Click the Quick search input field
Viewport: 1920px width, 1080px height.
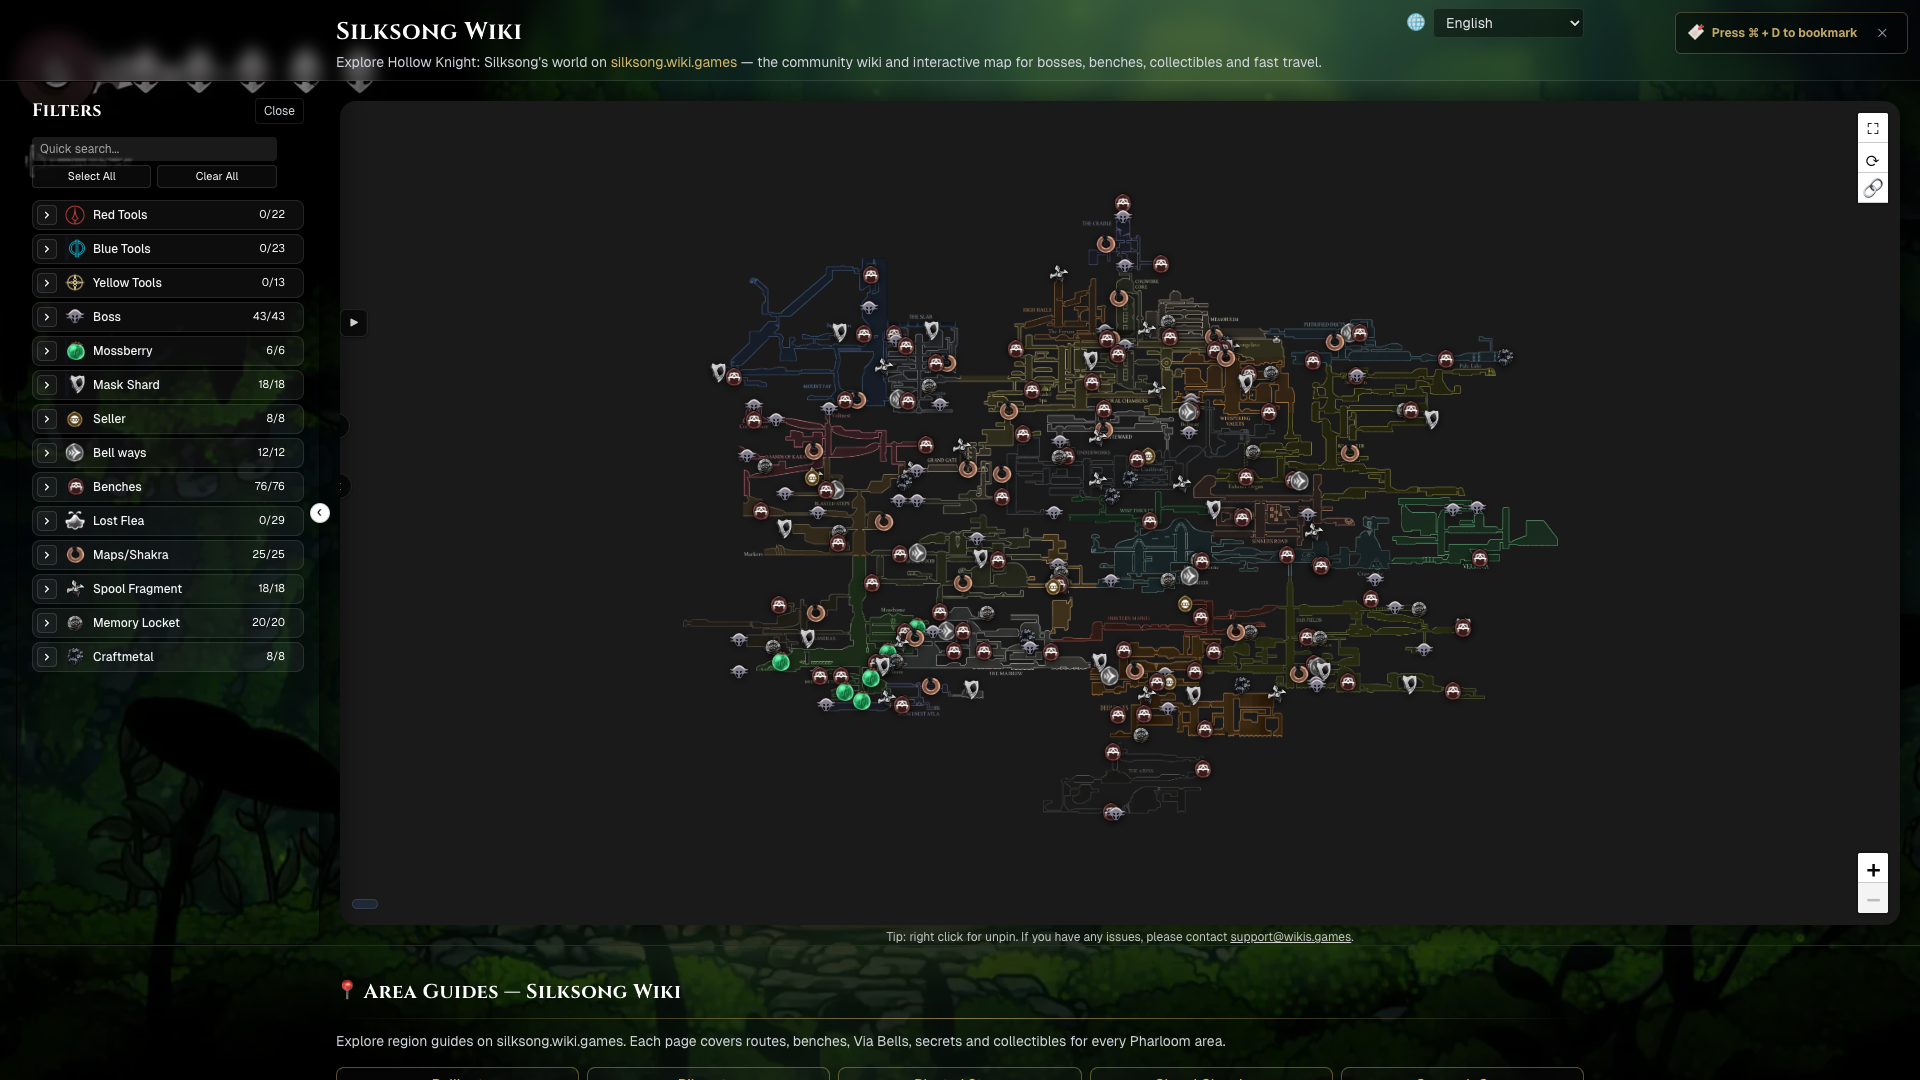(154, 149)
